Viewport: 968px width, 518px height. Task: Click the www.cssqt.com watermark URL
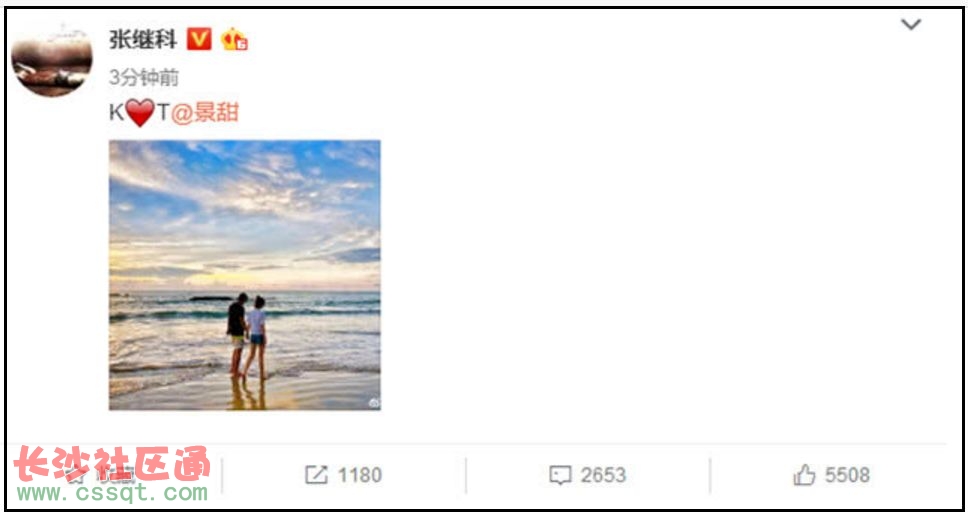point(112,493)
